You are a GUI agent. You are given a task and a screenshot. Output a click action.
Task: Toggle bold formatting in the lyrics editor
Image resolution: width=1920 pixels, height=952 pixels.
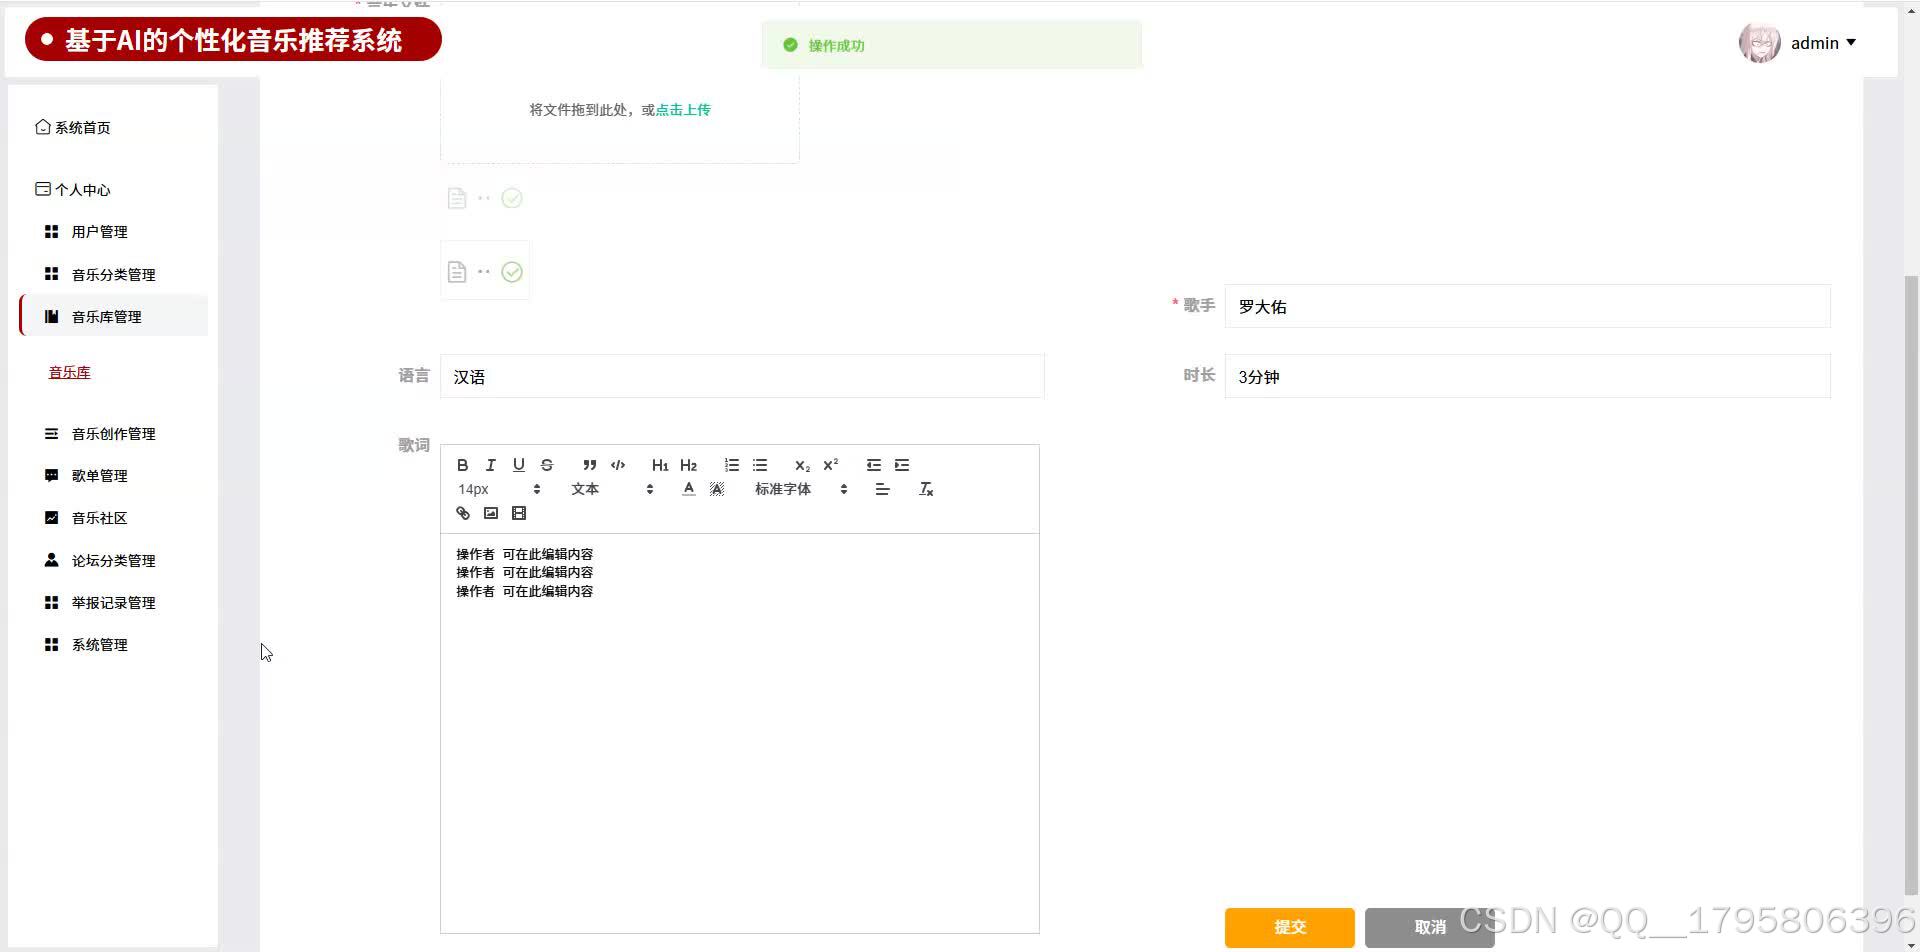[462, 464]
